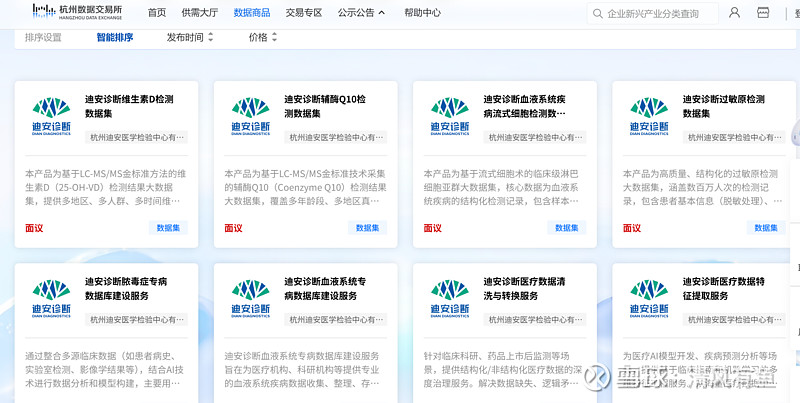Viewport: 800px width, 403px height.
Task: Click supplier tag on 脓毒症专病数据库 card
Action: pyautogui.click(x=136, y=319)
